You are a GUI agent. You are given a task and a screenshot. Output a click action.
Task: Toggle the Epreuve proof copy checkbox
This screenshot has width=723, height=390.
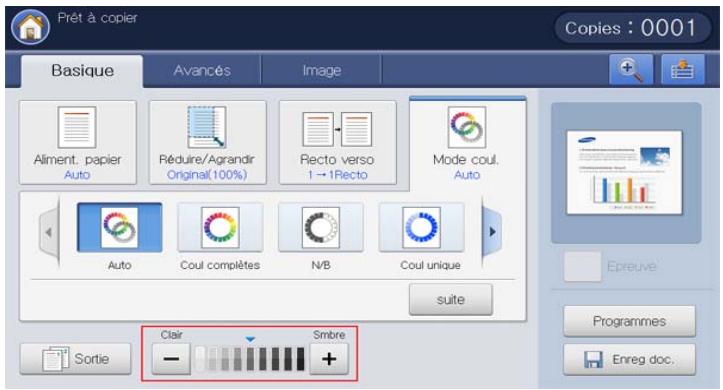click(x=583, y=266)
